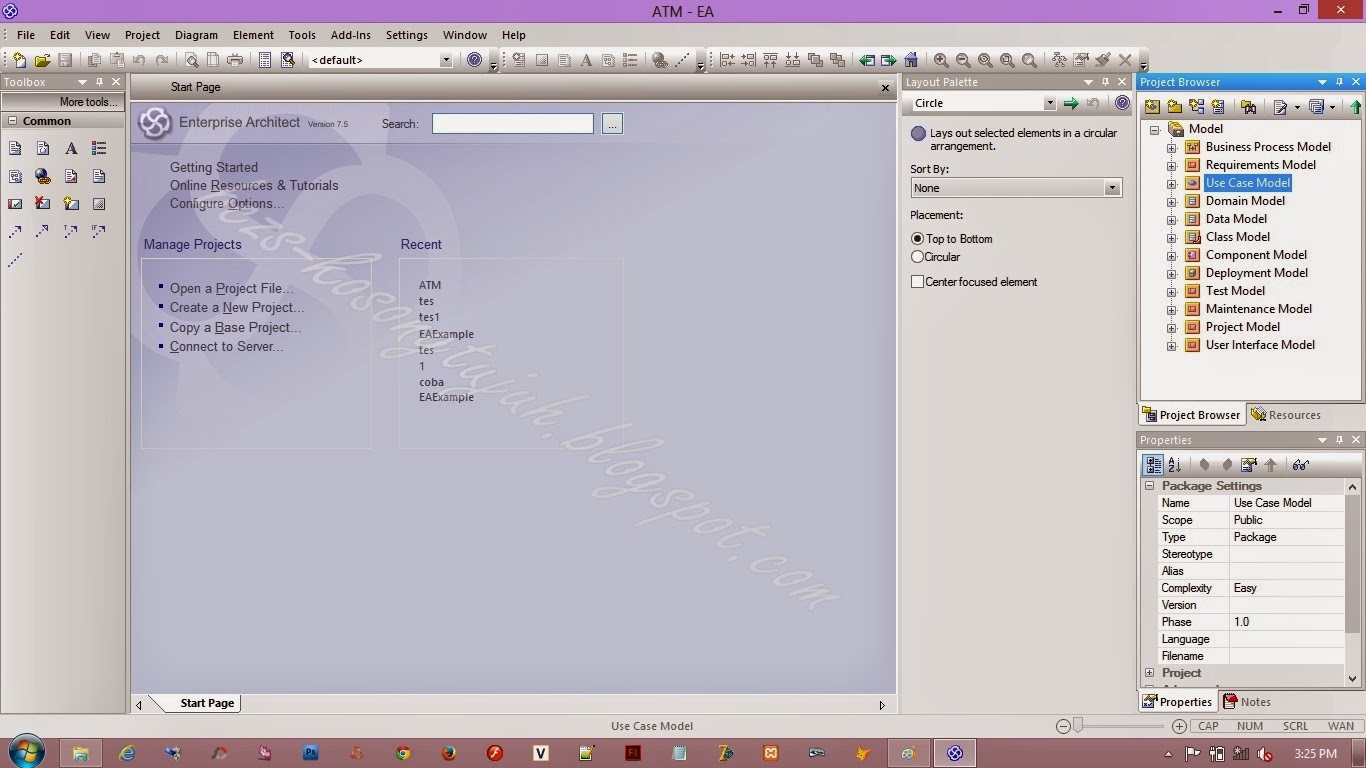Click the glasses icon in Properties toolbar
The height and width of the screenshot is (768, 1366).
pos(1300,465)
